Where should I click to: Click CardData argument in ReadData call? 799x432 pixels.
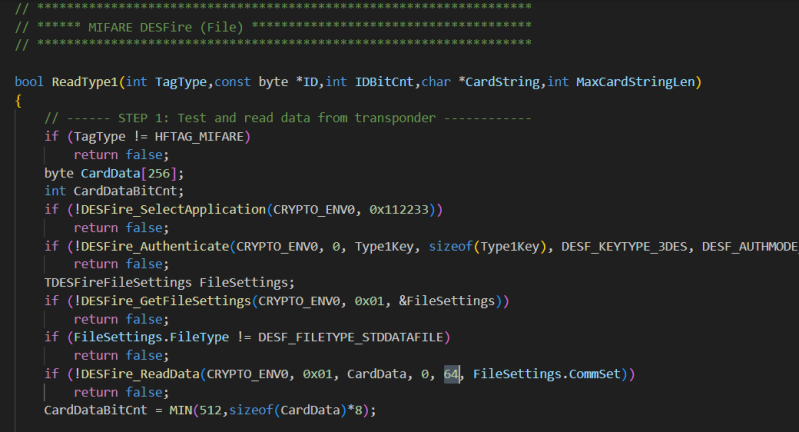point(377,374)
